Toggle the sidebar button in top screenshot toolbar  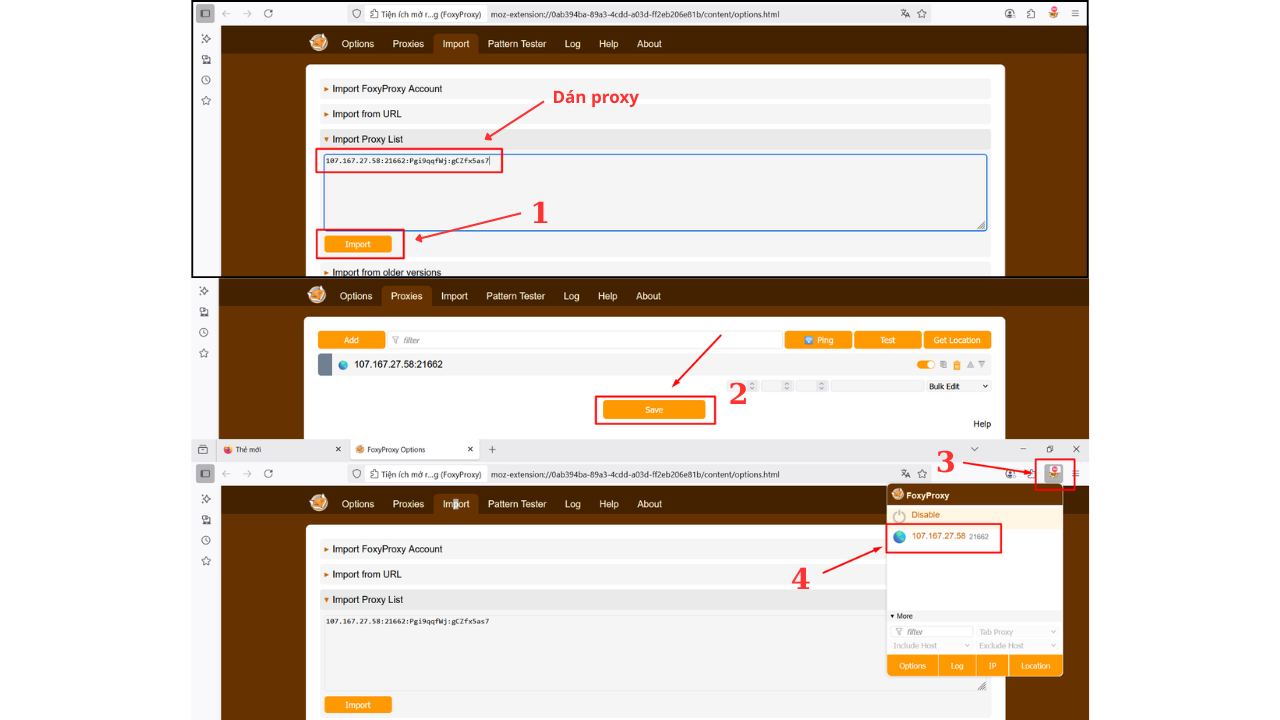click(205, 14)
